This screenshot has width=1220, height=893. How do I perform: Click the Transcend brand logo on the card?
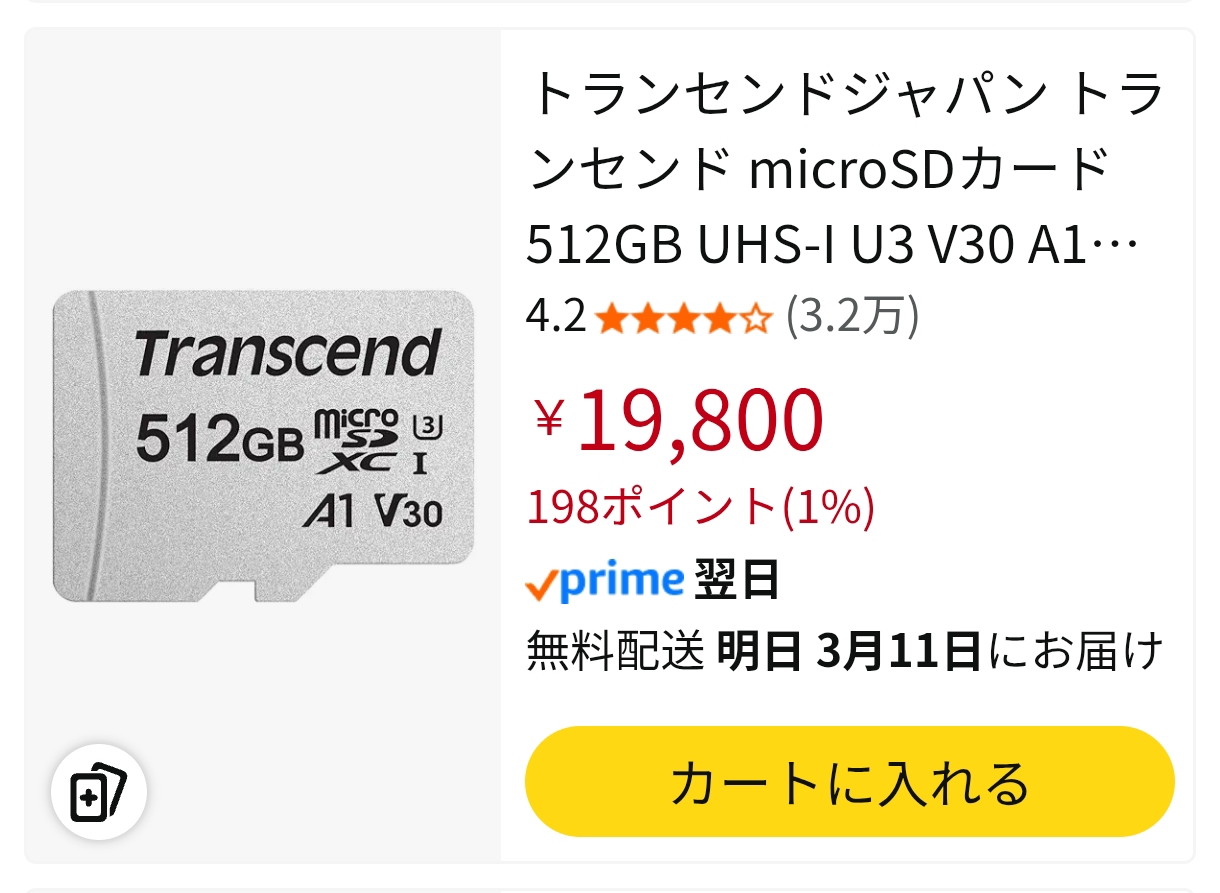pos(287,352)
